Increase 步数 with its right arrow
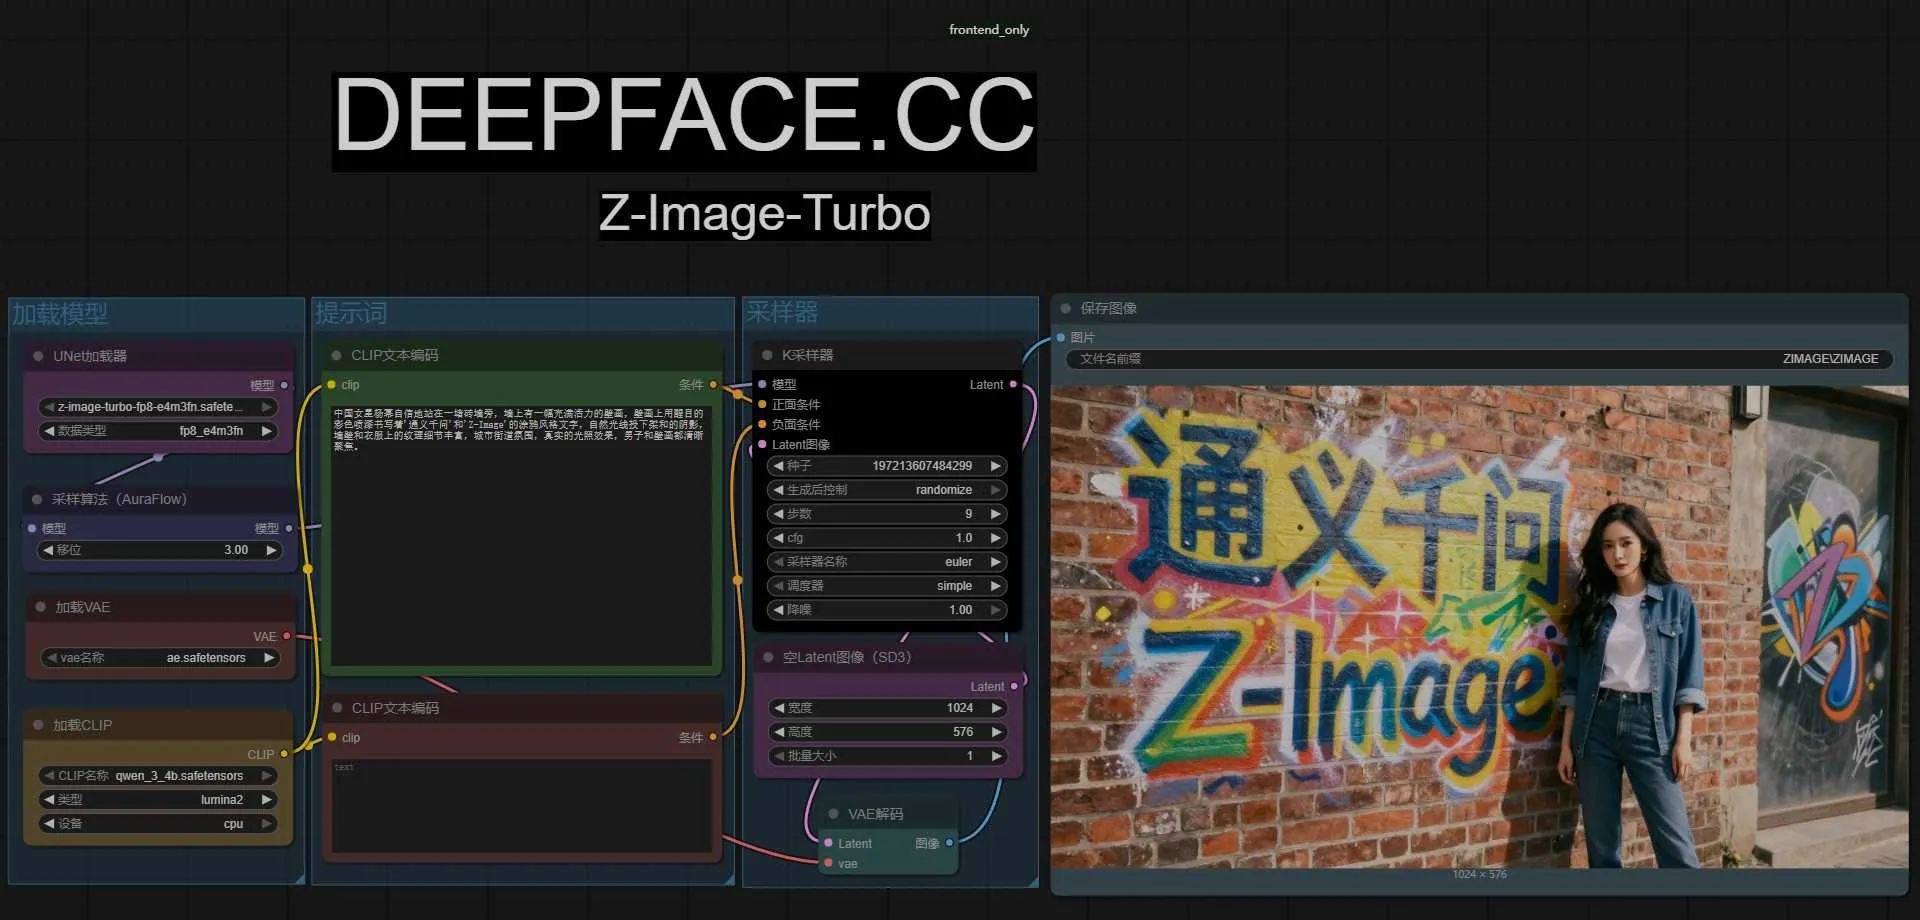Viewport: 1920px width, 920px height. (995, 513)
